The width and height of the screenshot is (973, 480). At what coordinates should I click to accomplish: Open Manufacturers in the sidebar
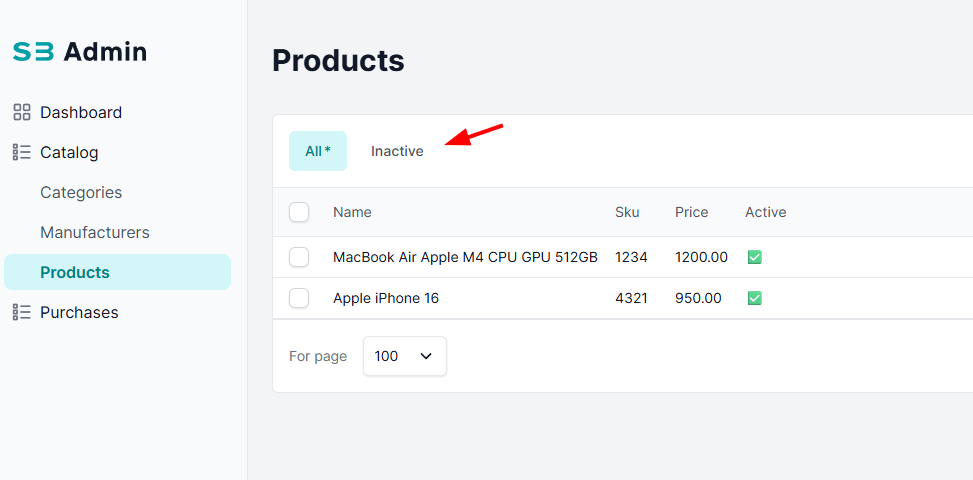(x=95, y=233)
